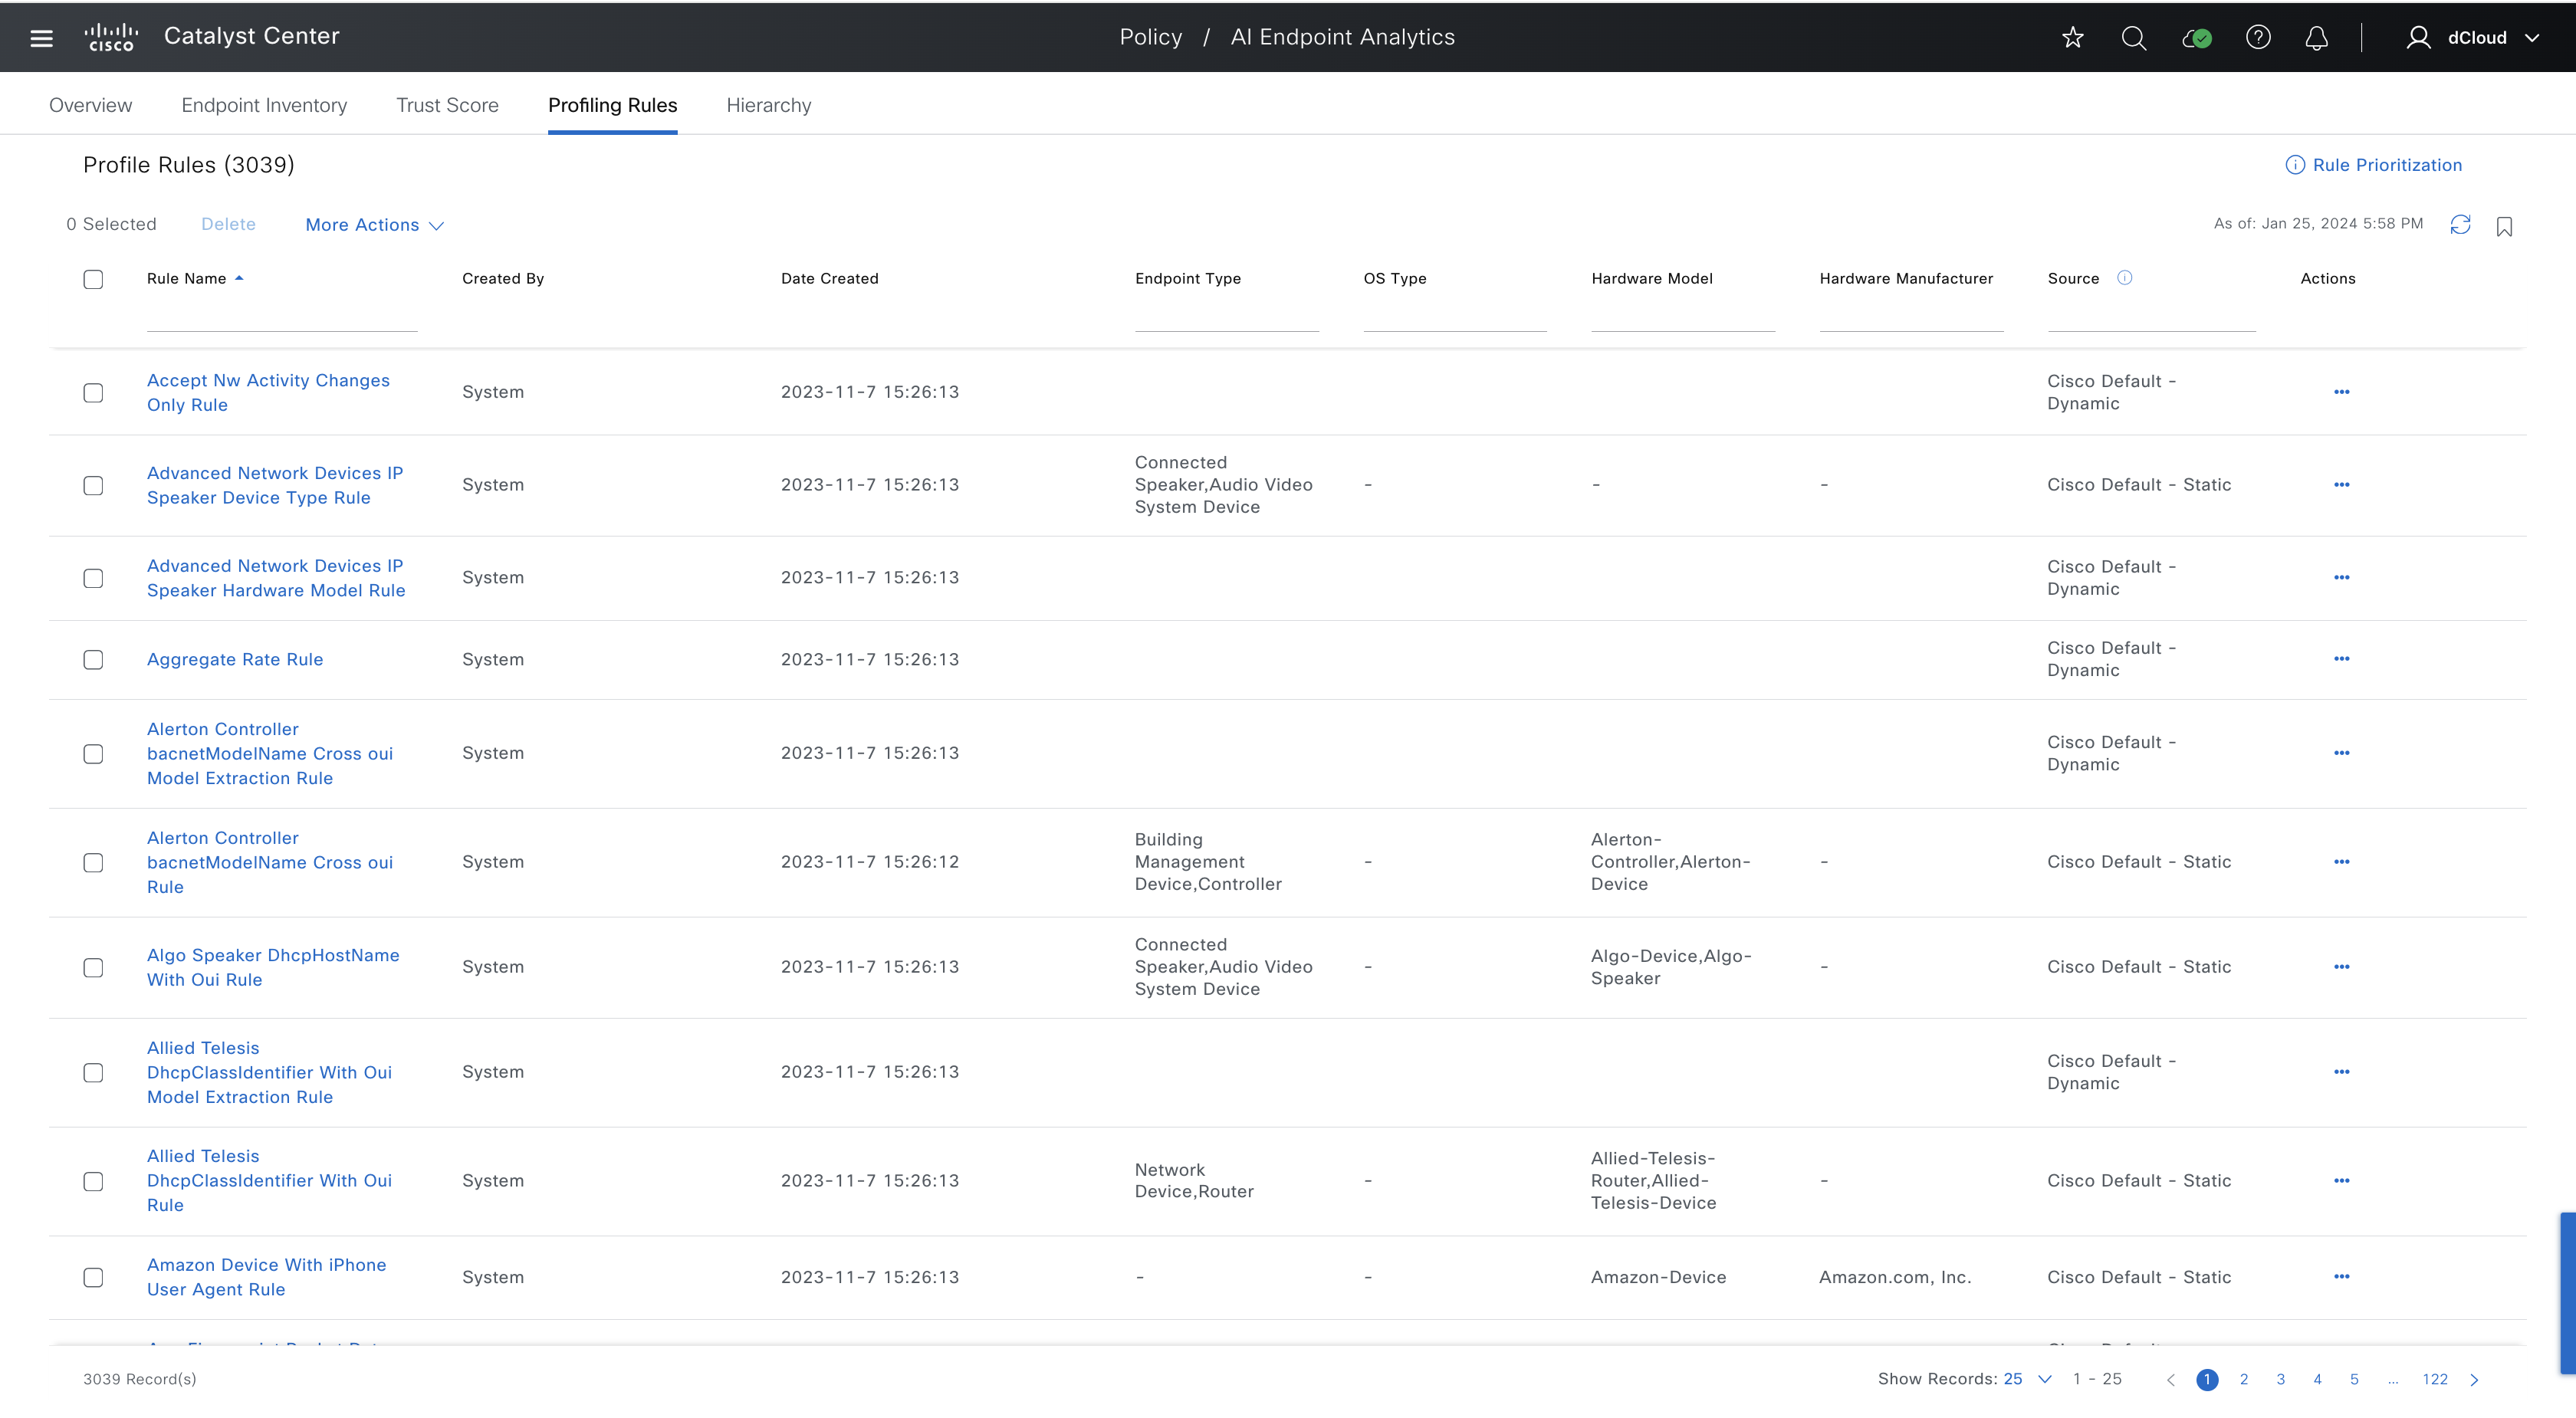The width and height of the screenshot is (2576, 1418).
Task: Open the Hierarchy tab
Action: 768,105
